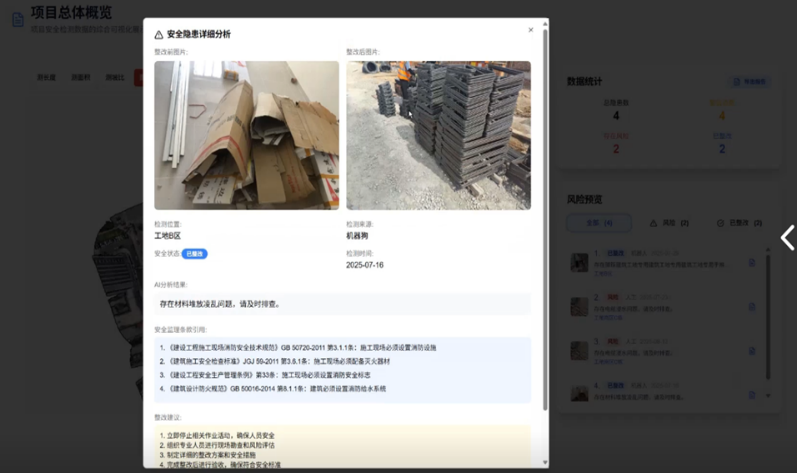Screen dimensions: 797x473
Task: Click document icon on third risk item
Action: (752, 351)
